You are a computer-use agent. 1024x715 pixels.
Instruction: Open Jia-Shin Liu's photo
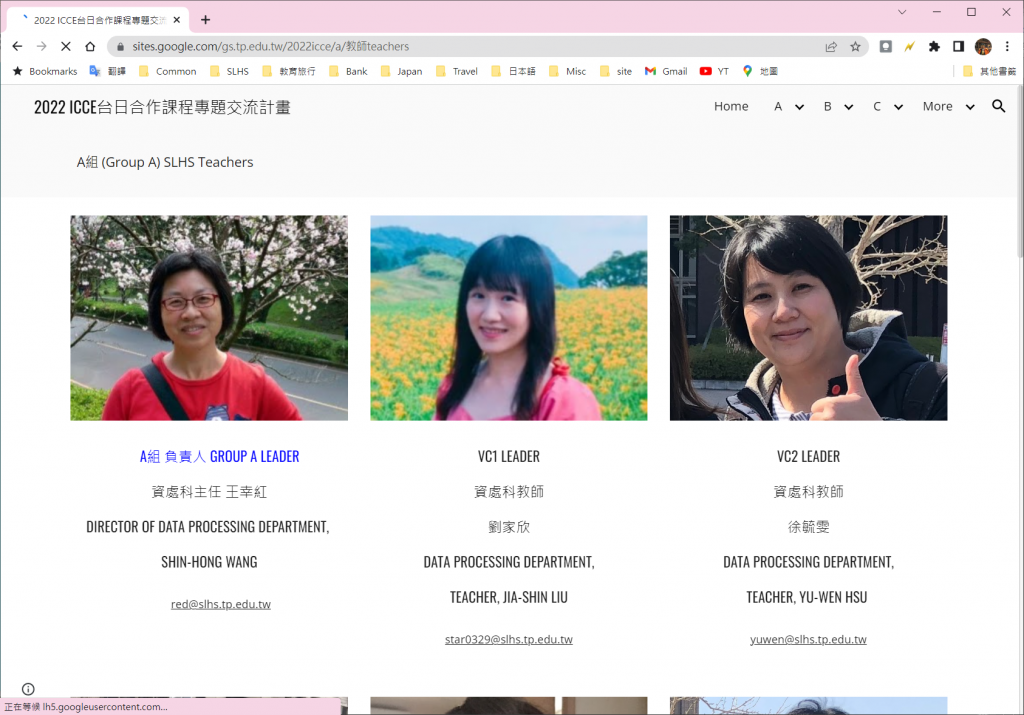coord(509,318)
